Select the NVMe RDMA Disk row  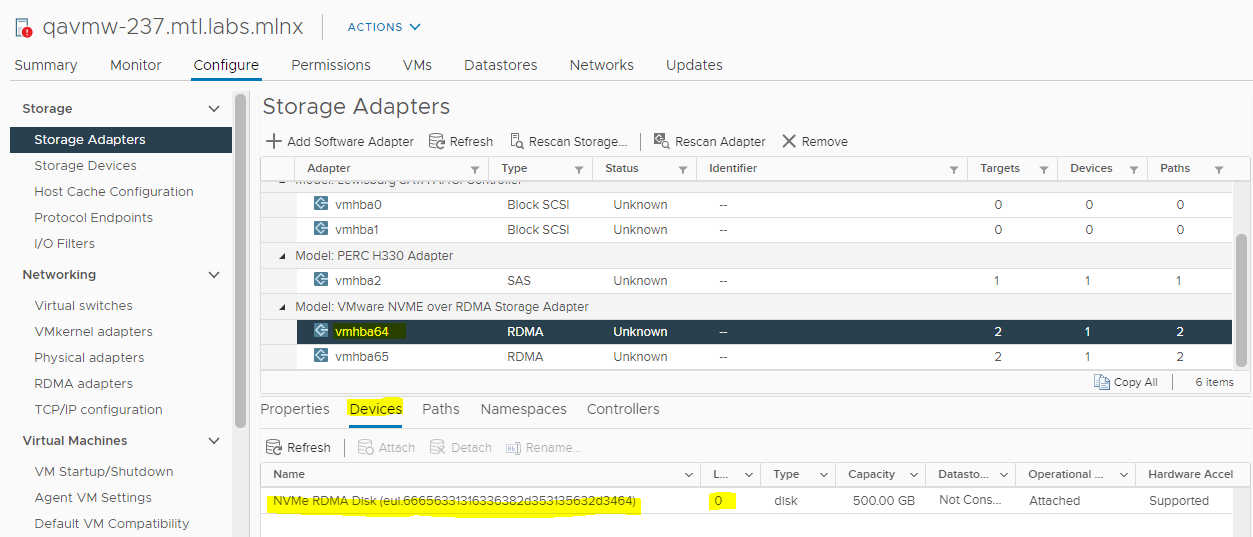756,501
